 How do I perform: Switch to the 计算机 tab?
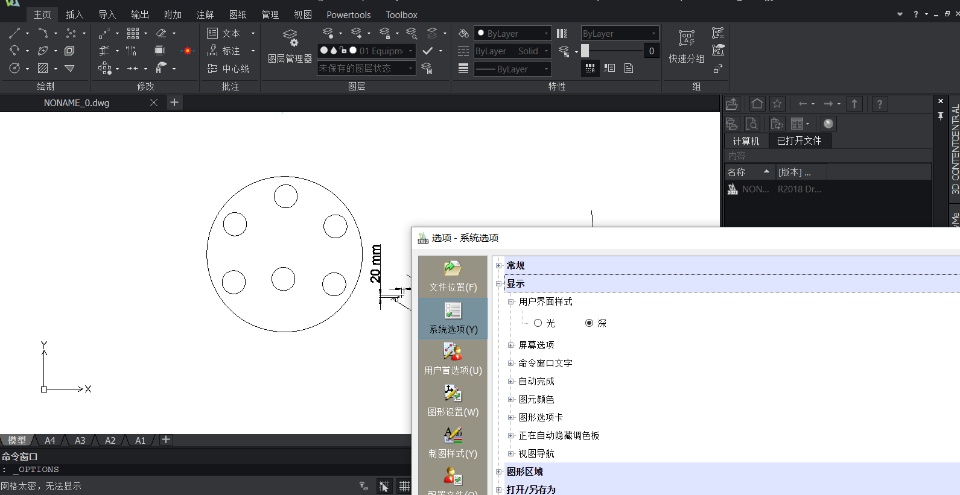coord(746,140)
